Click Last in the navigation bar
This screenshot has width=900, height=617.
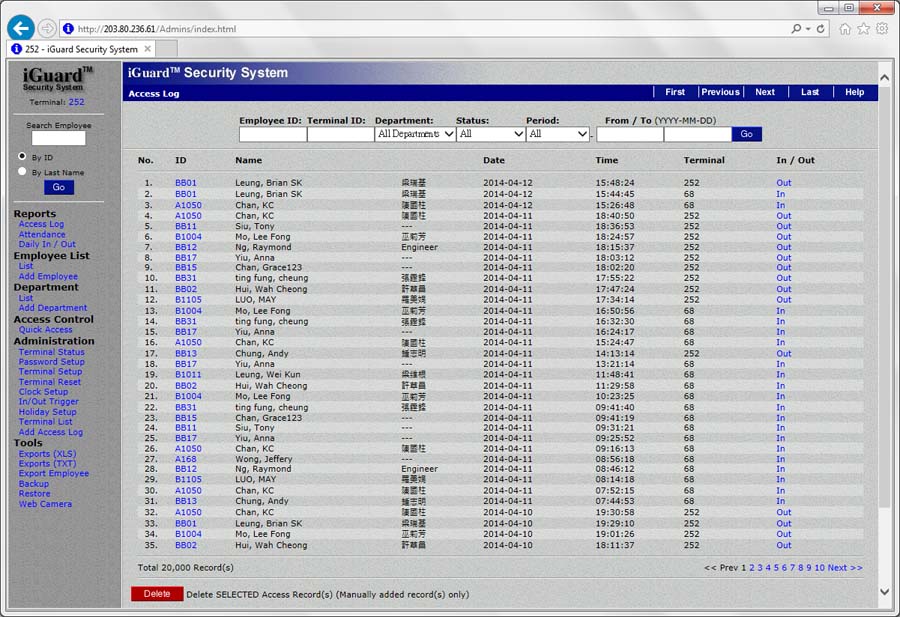pyautogui.click(x=810, y=92)
